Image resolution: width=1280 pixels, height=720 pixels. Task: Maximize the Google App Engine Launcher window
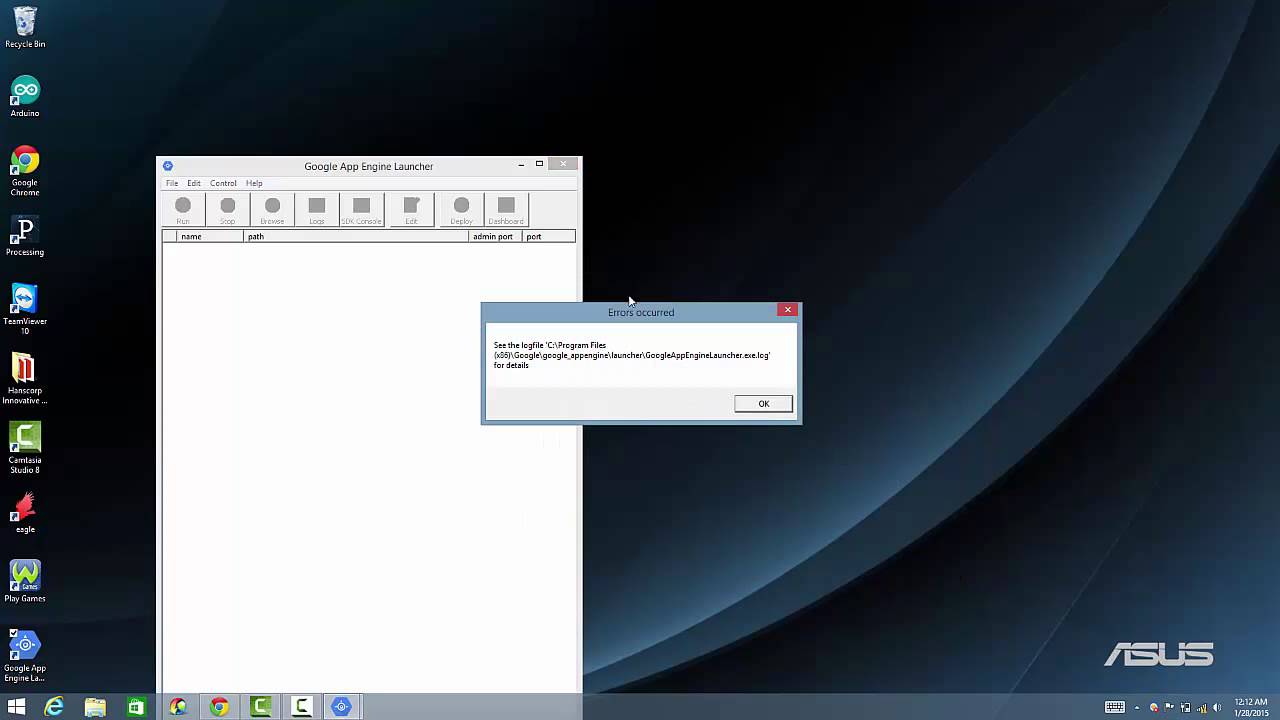pyautogui.click(x=539, y=164)
